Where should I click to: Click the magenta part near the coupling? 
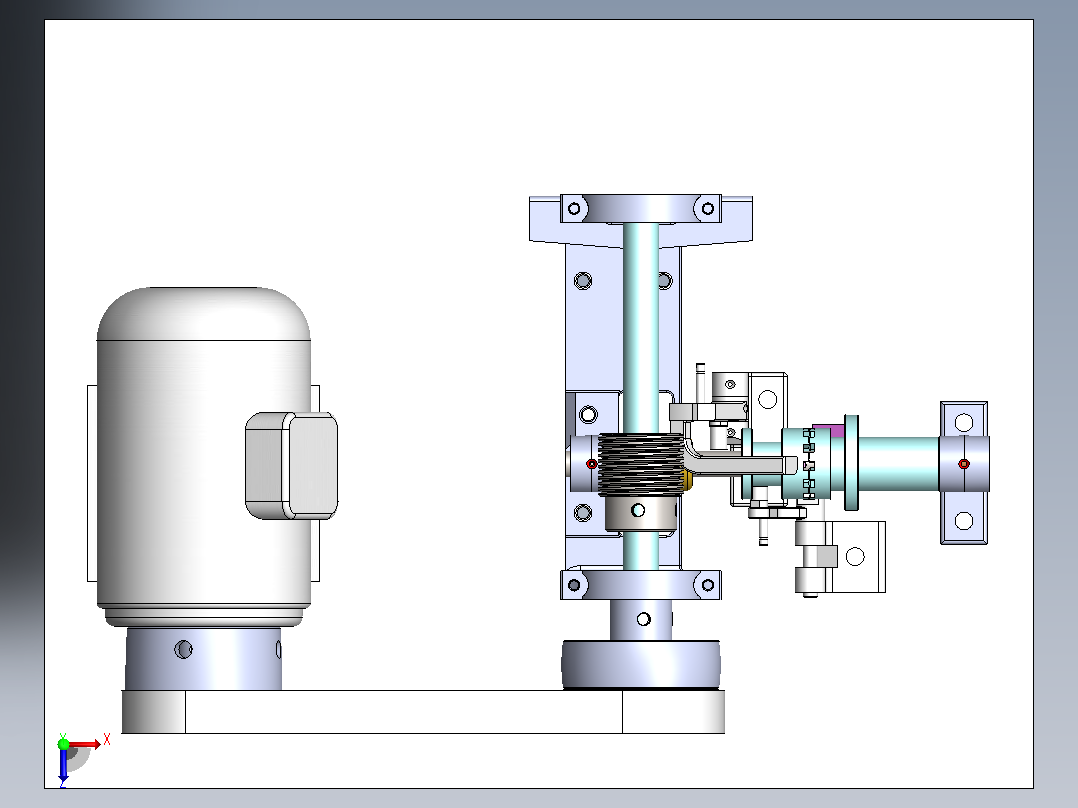[x=828, y=431]
